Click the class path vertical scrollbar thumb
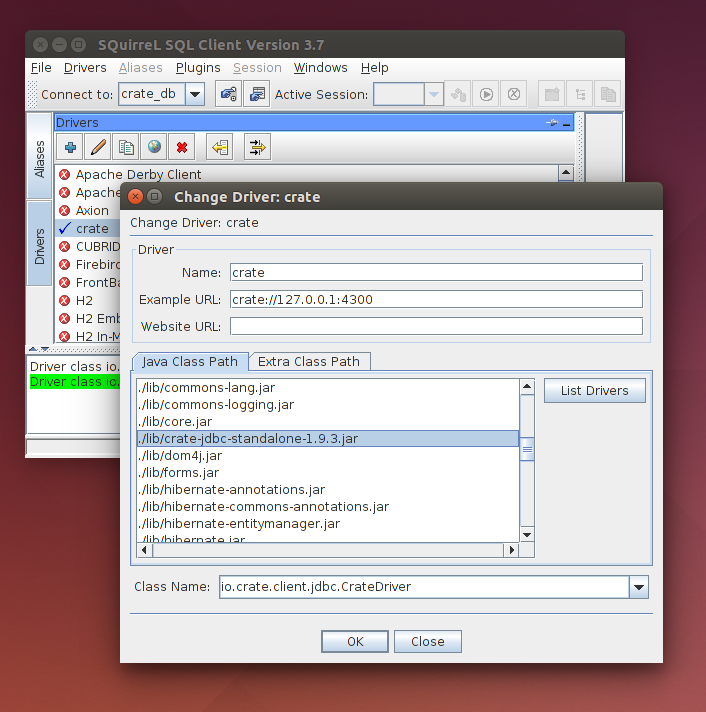706x712 pixels. click(527, 449)
